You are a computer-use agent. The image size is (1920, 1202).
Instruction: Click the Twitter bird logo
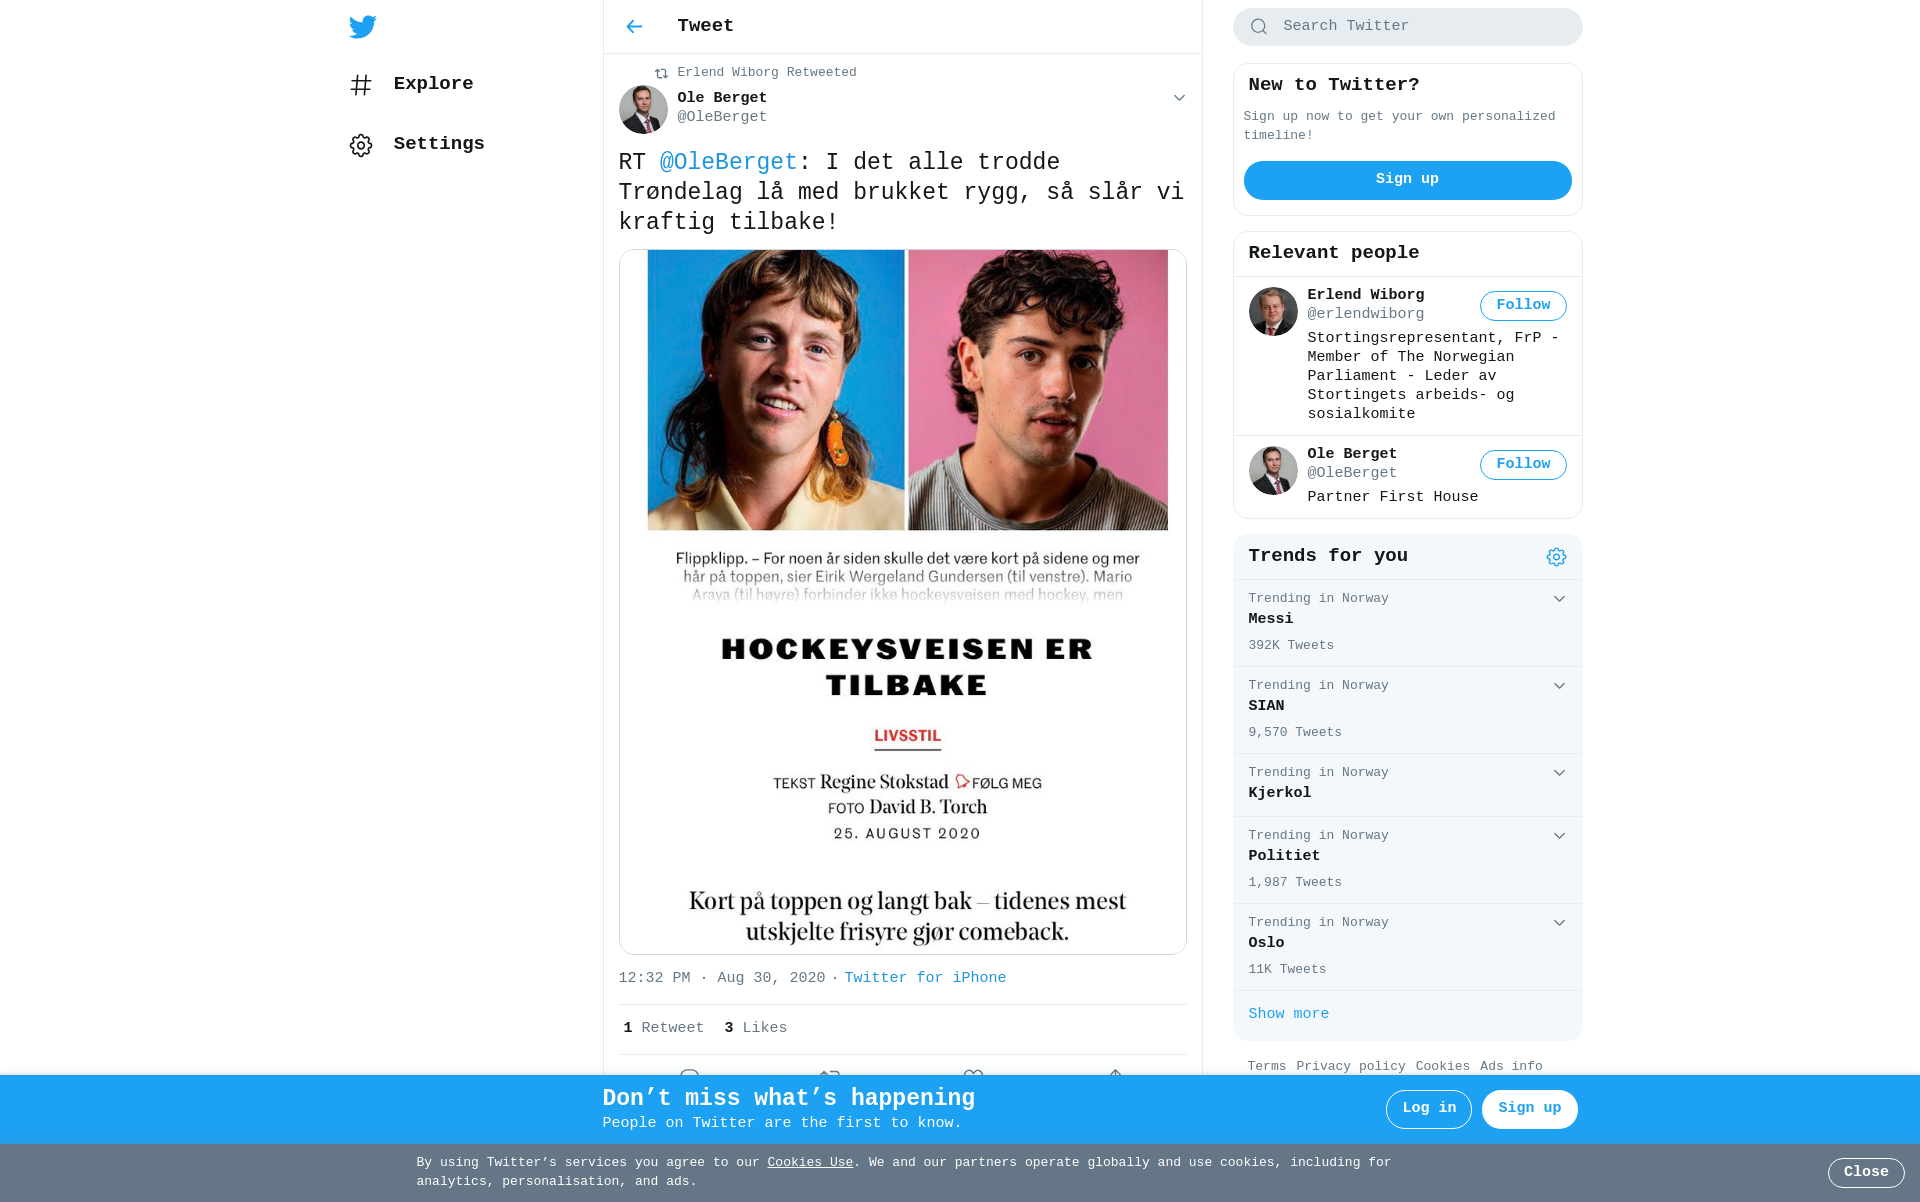[362, 27]
